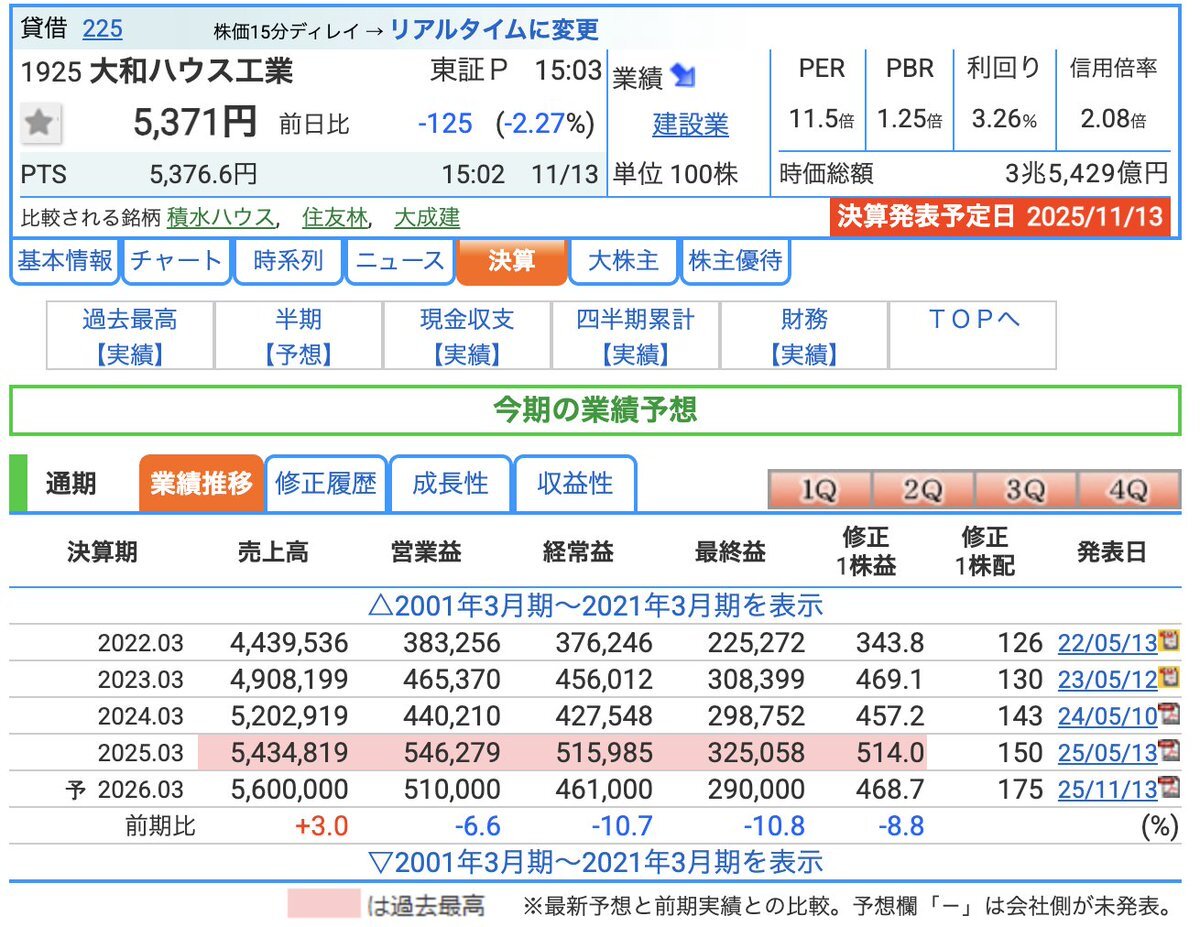1200x927 pixels.
Task: Open PDF icon for 24/05/10 row
Action: tap(1169, 715)
